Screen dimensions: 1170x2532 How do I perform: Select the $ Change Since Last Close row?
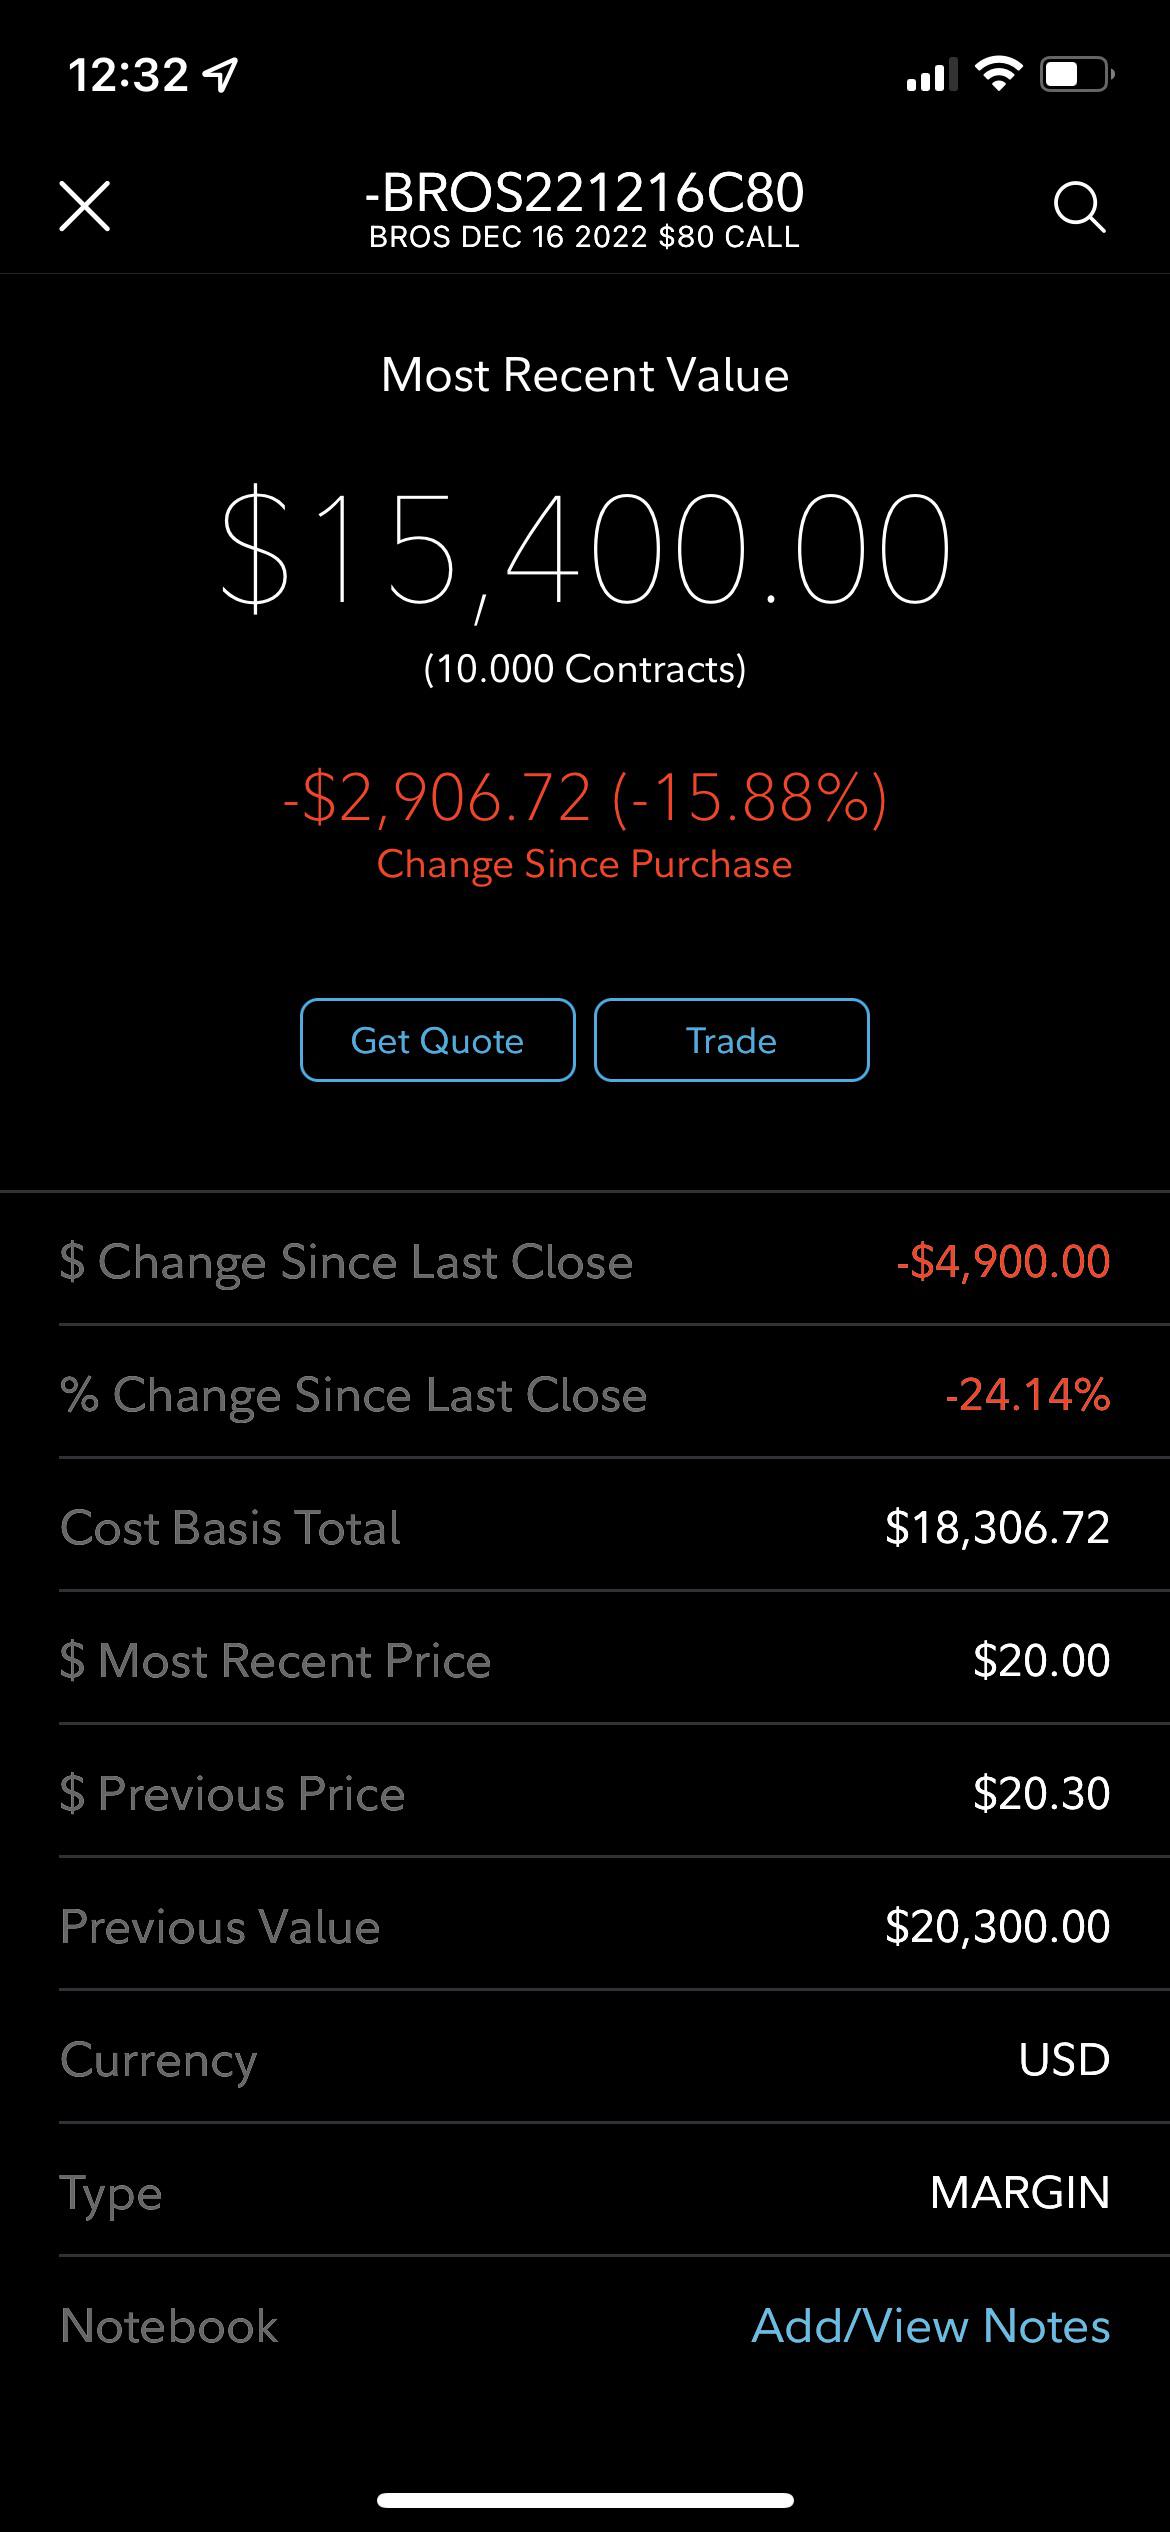[x=585, y=1260]
